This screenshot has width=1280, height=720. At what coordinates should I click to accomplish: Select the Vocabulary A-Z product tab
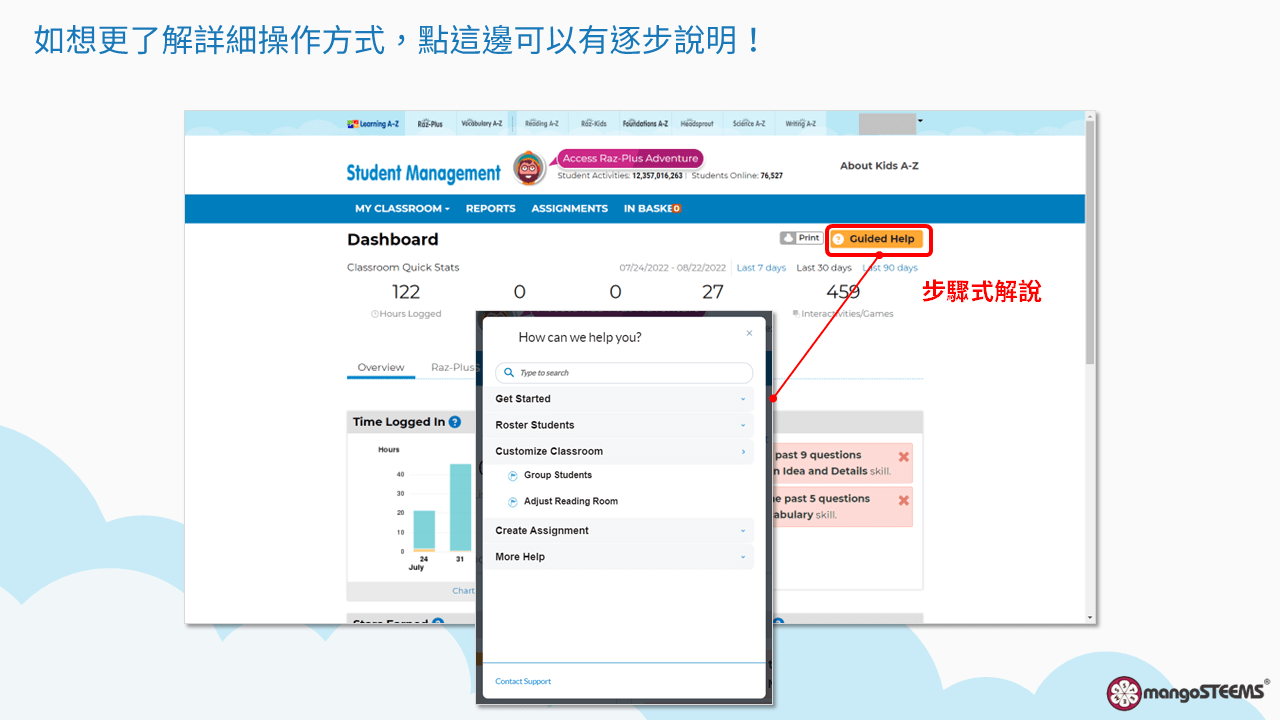point(482,124)
